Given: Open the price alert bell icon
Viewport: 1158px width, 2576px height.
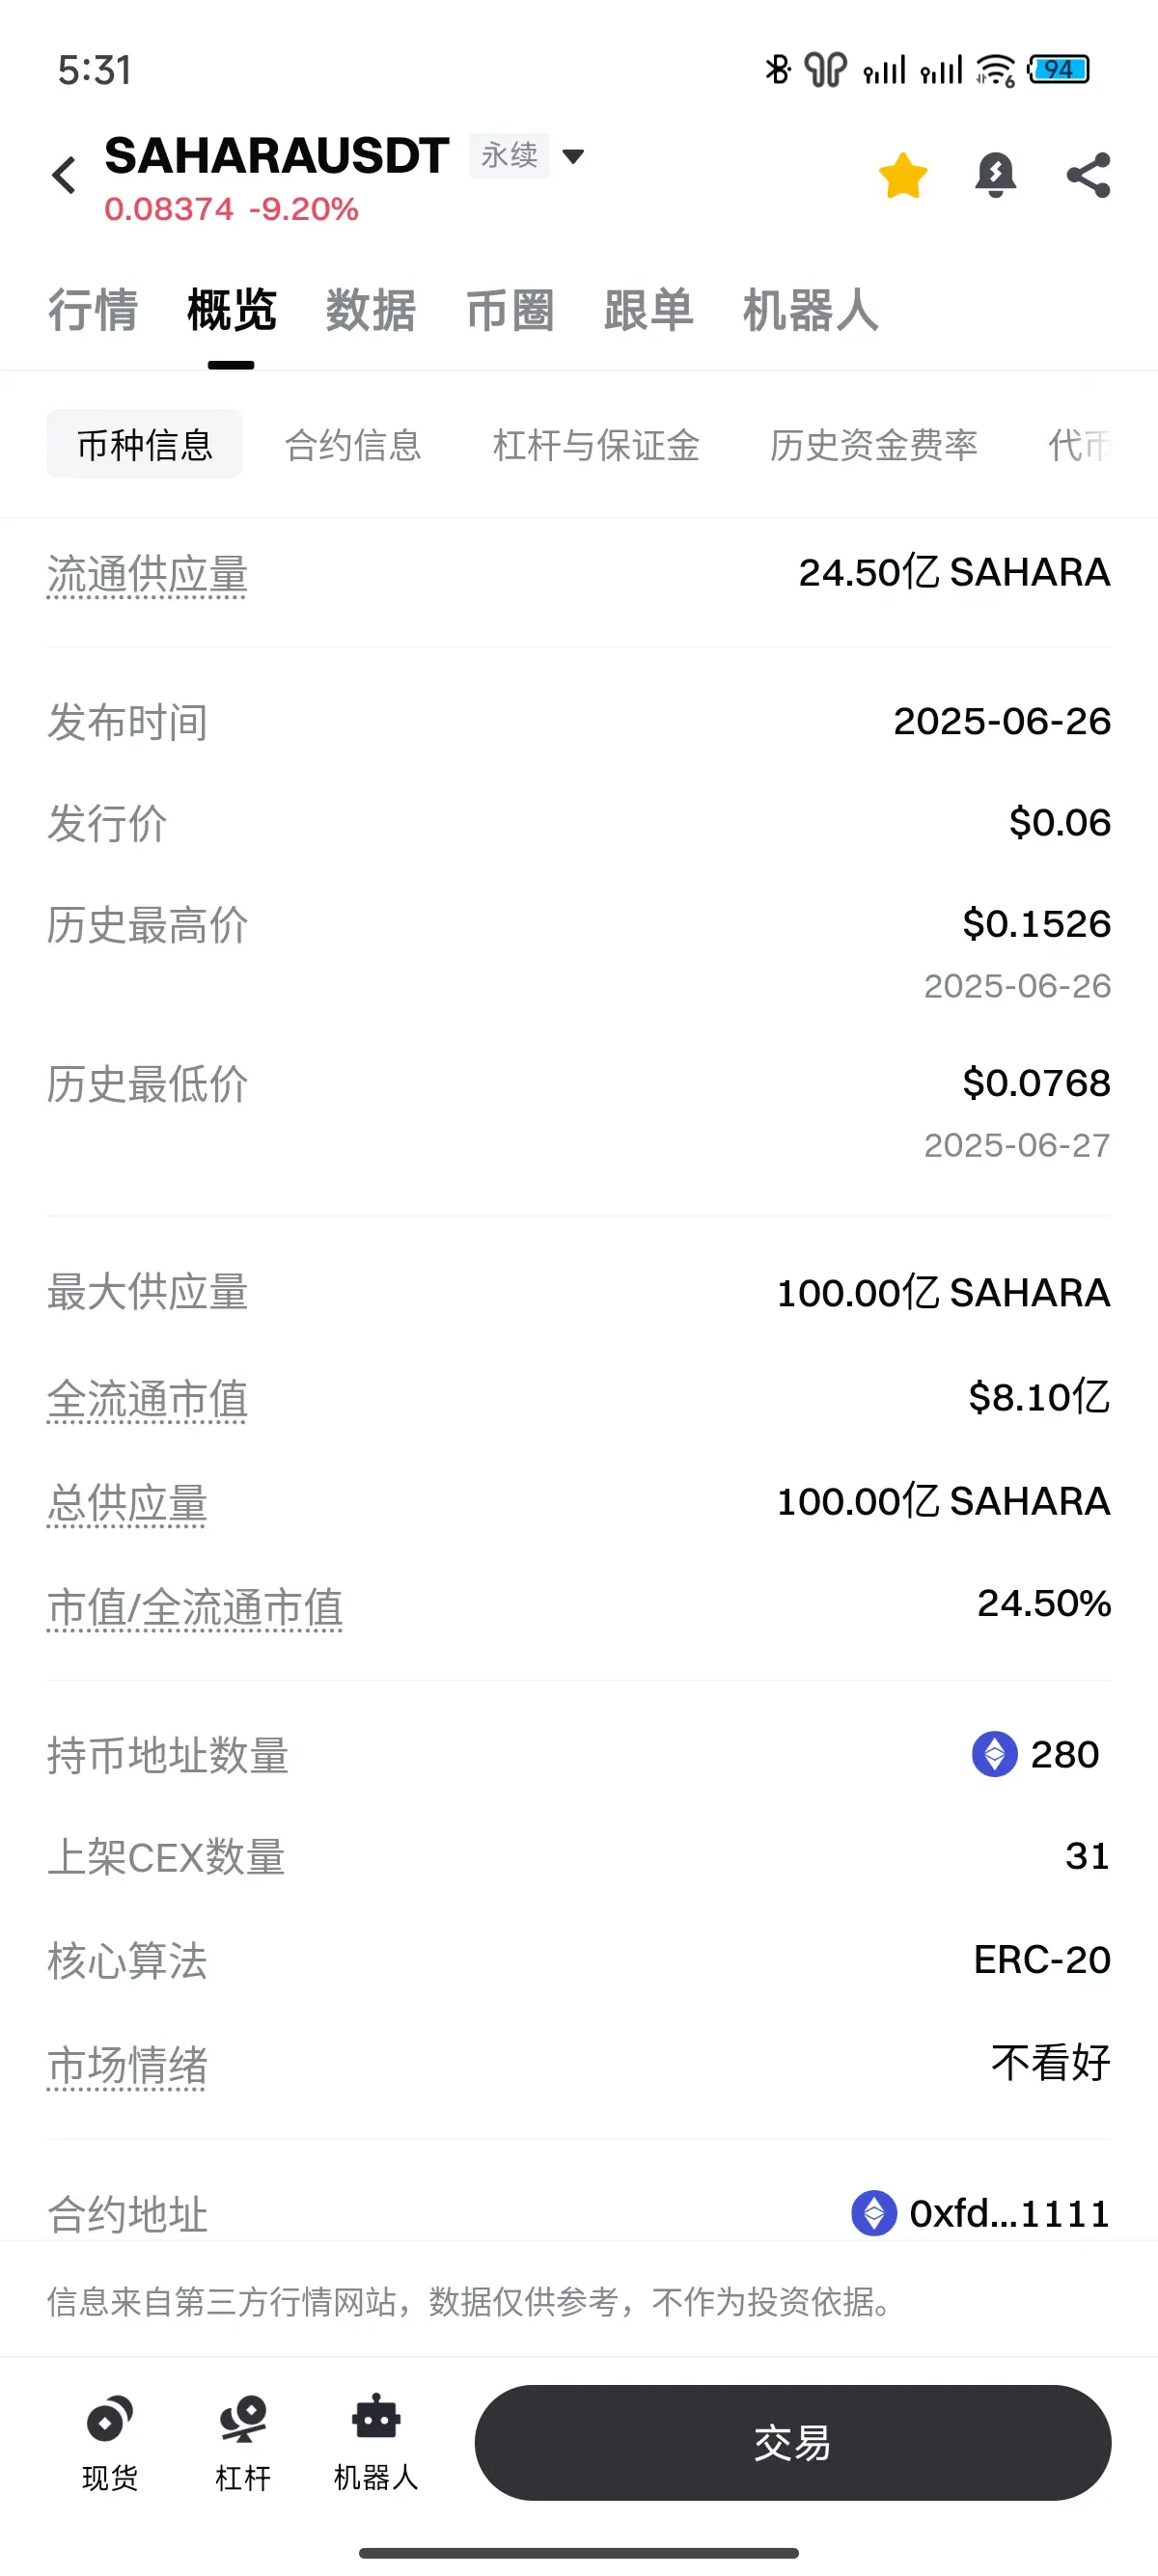Looking at the screenshot, I should point(995,176).
